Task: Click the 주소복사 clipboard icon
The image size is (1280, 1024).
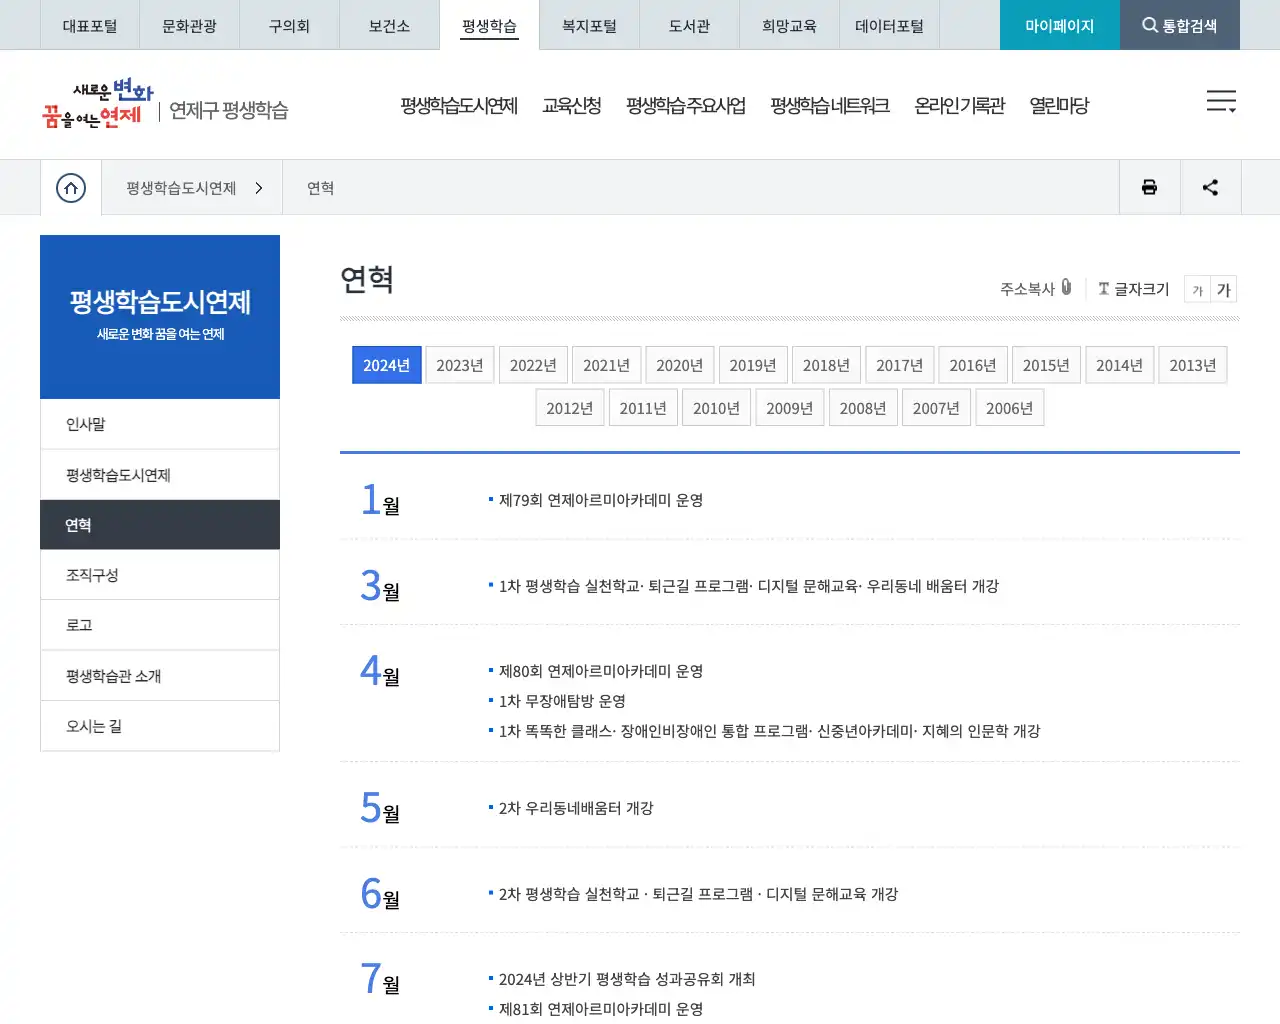Action: click(1066, 287)
